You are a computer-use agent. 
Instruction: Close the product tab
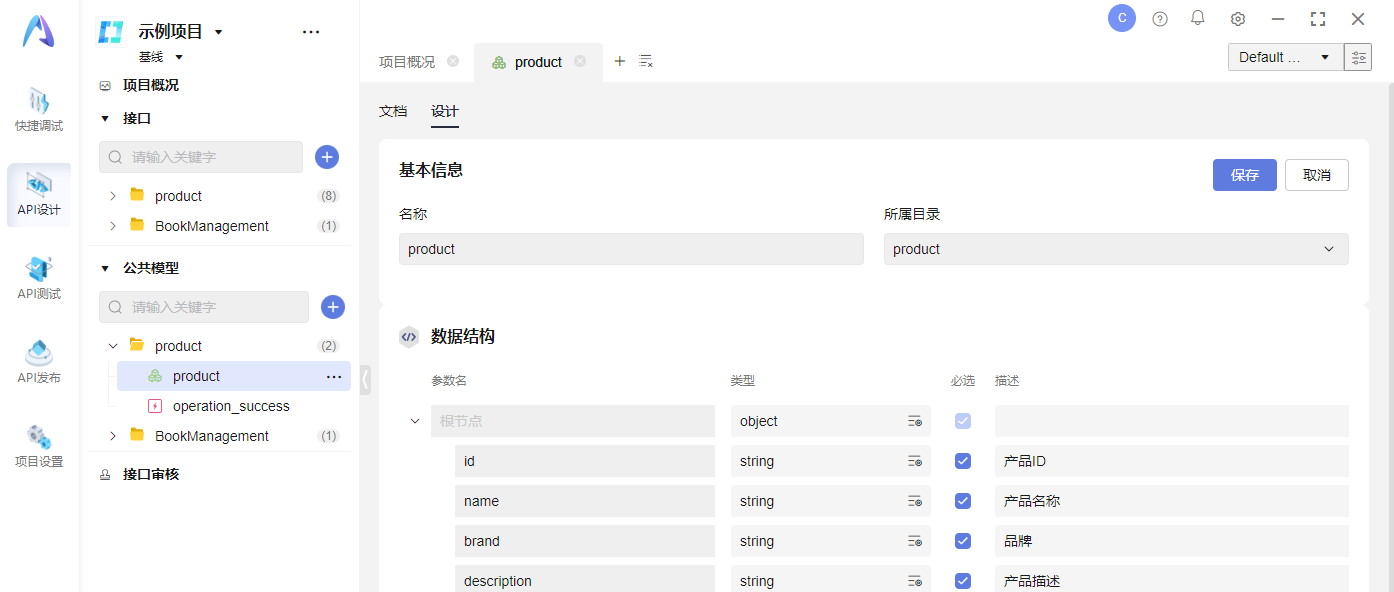(580, 61)
